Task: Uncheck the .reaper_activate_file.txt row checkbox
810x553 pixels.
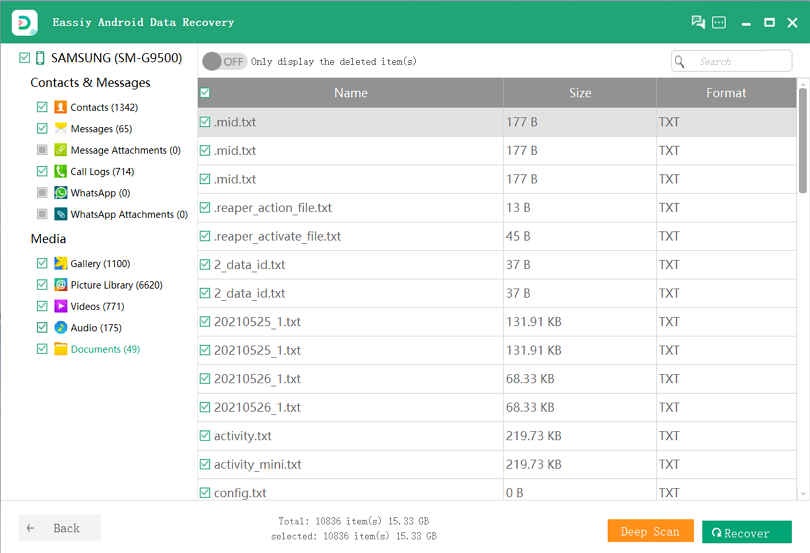Action: click(x=205, y=236)
